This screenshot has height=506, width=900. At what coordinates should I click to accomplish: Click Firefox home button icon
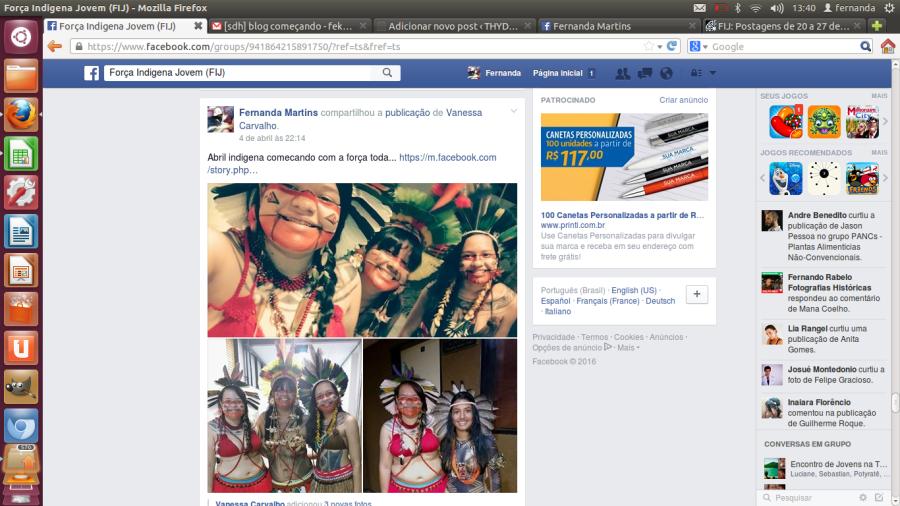tap(887, 46)
